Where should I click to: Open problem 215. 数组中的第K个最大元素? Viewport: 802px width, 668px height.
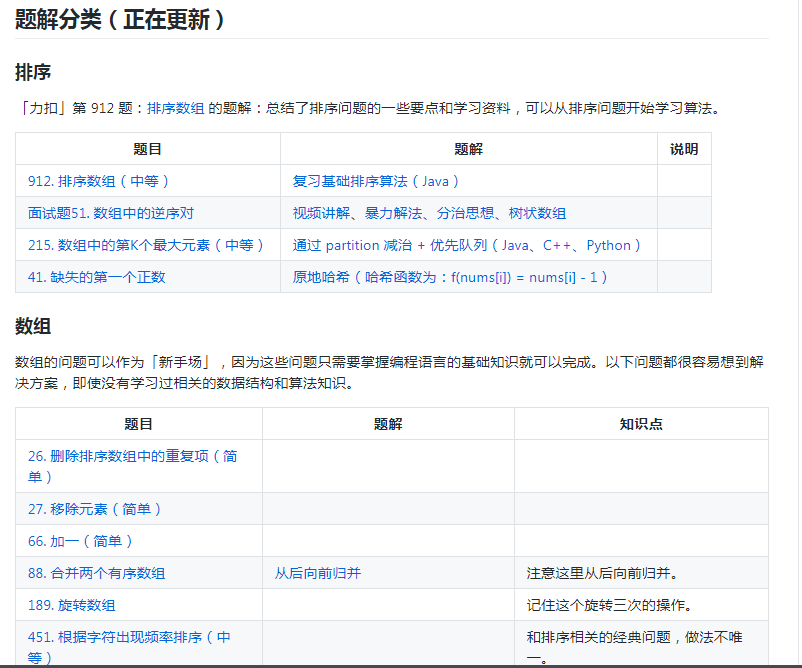(146, 245)
